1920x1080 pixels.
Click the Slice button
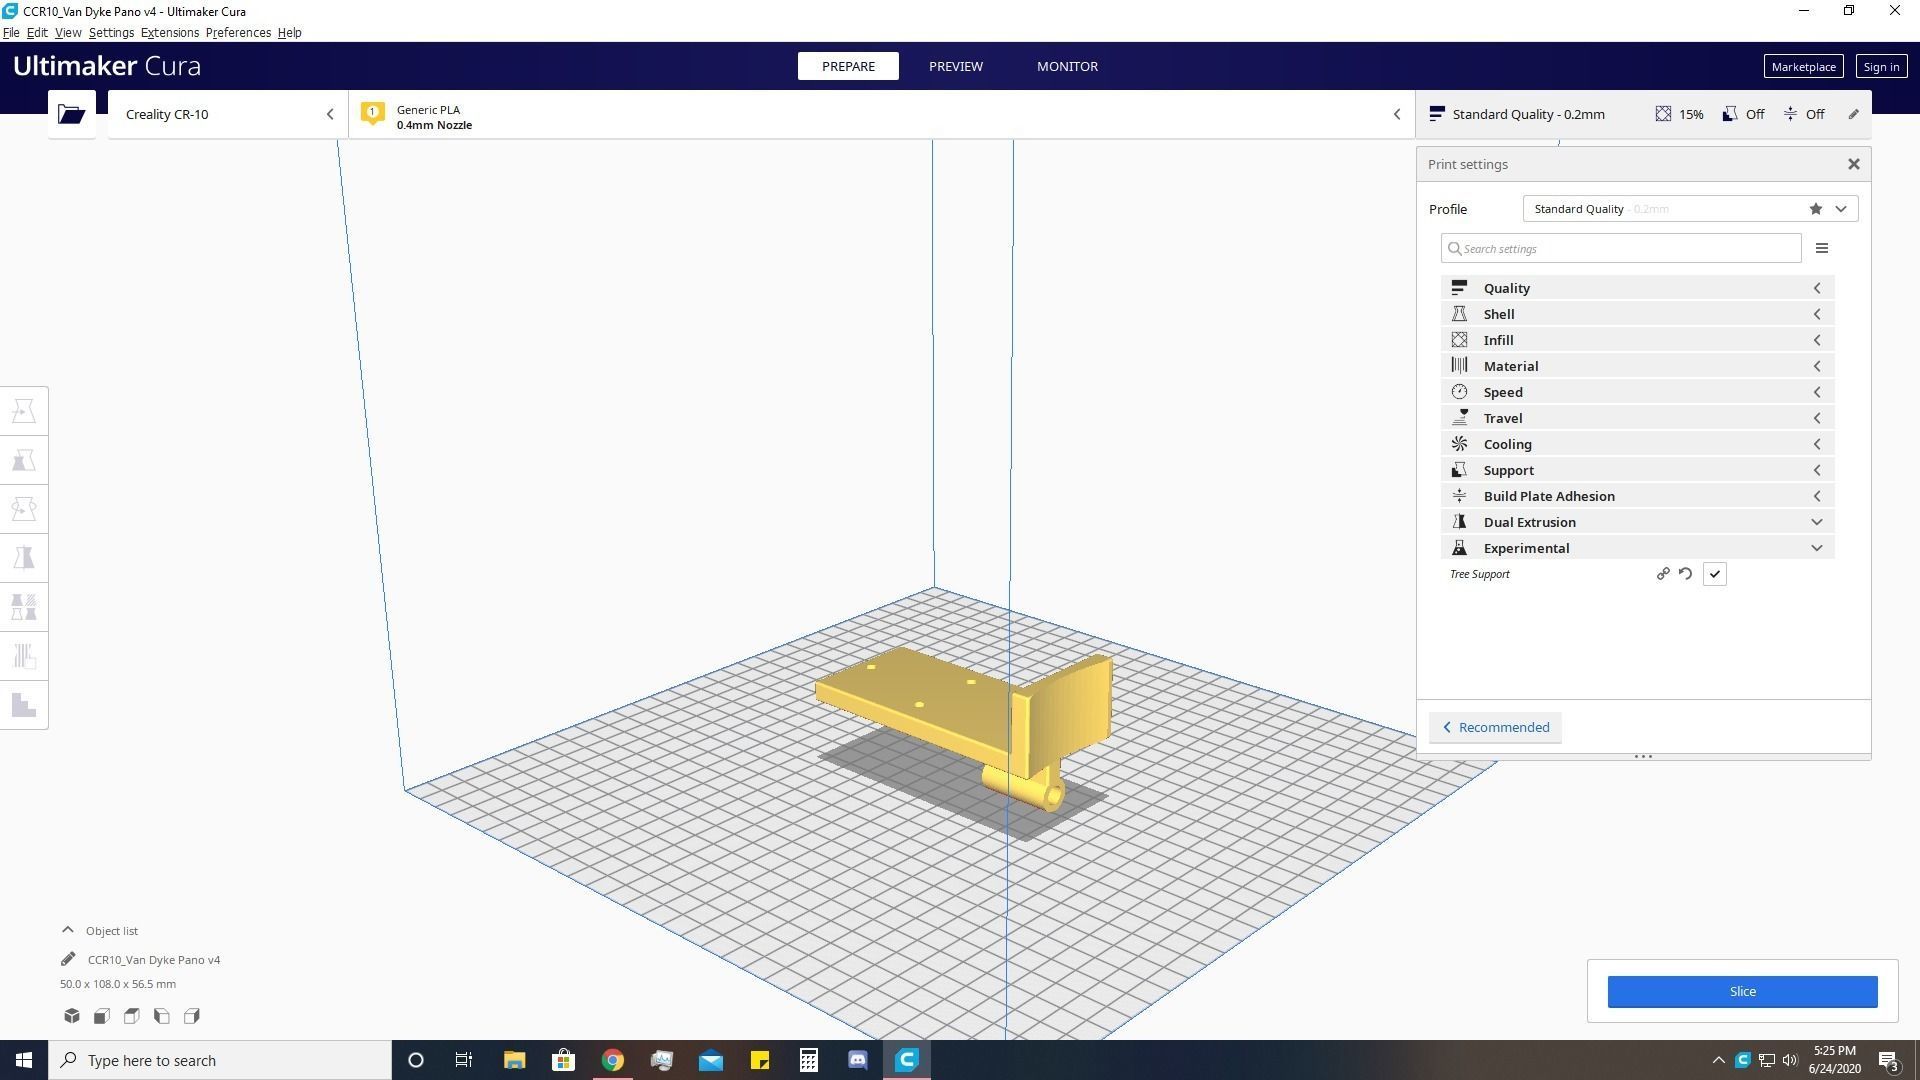click(x=1741, y=991)
